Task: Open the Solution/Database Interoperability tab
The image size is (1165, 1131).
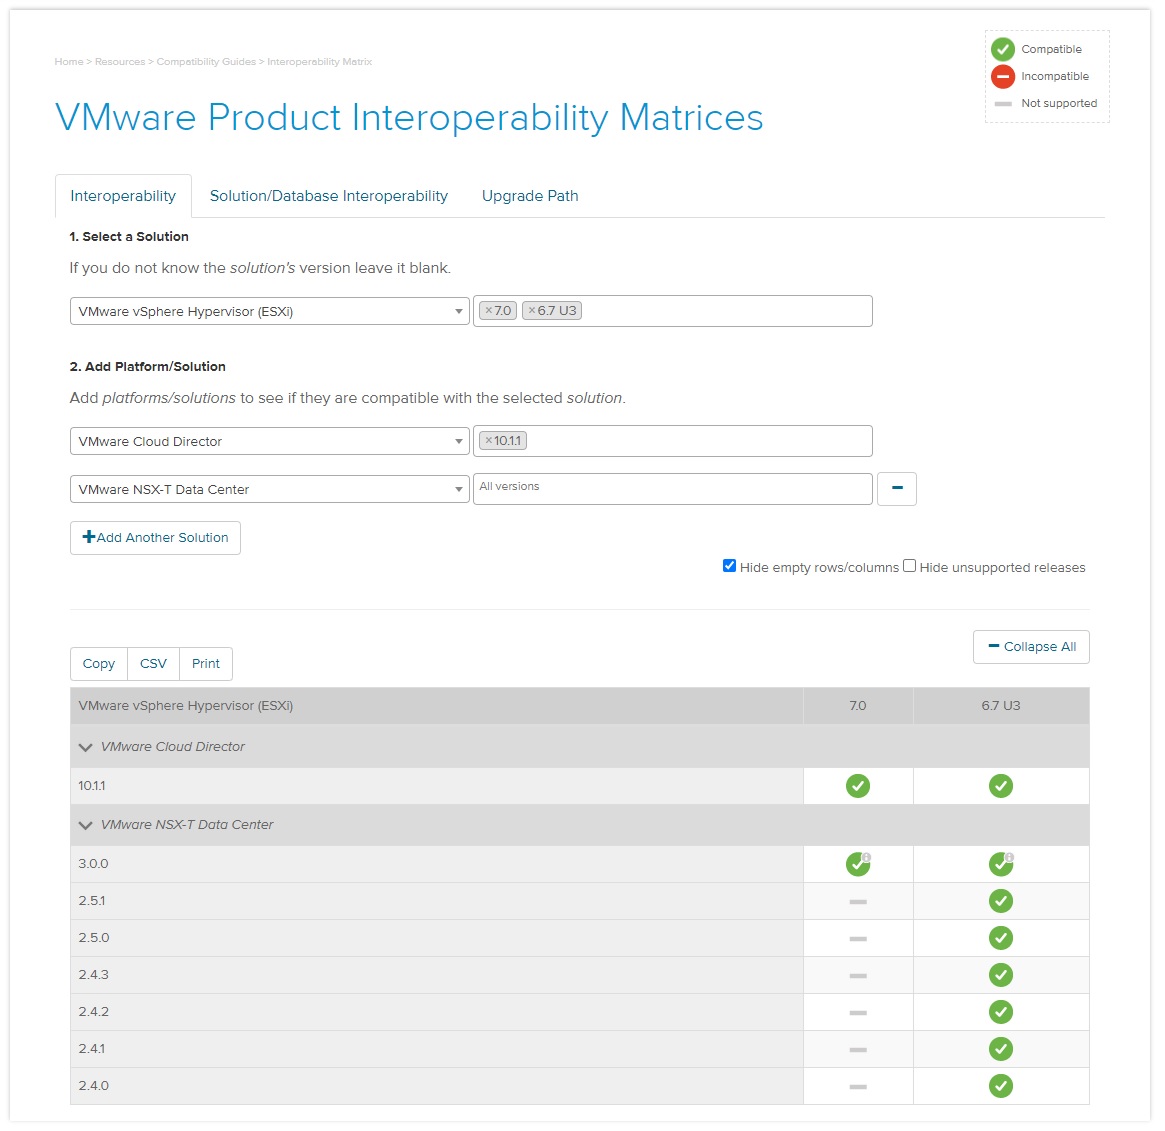Action: pos(328,196)
